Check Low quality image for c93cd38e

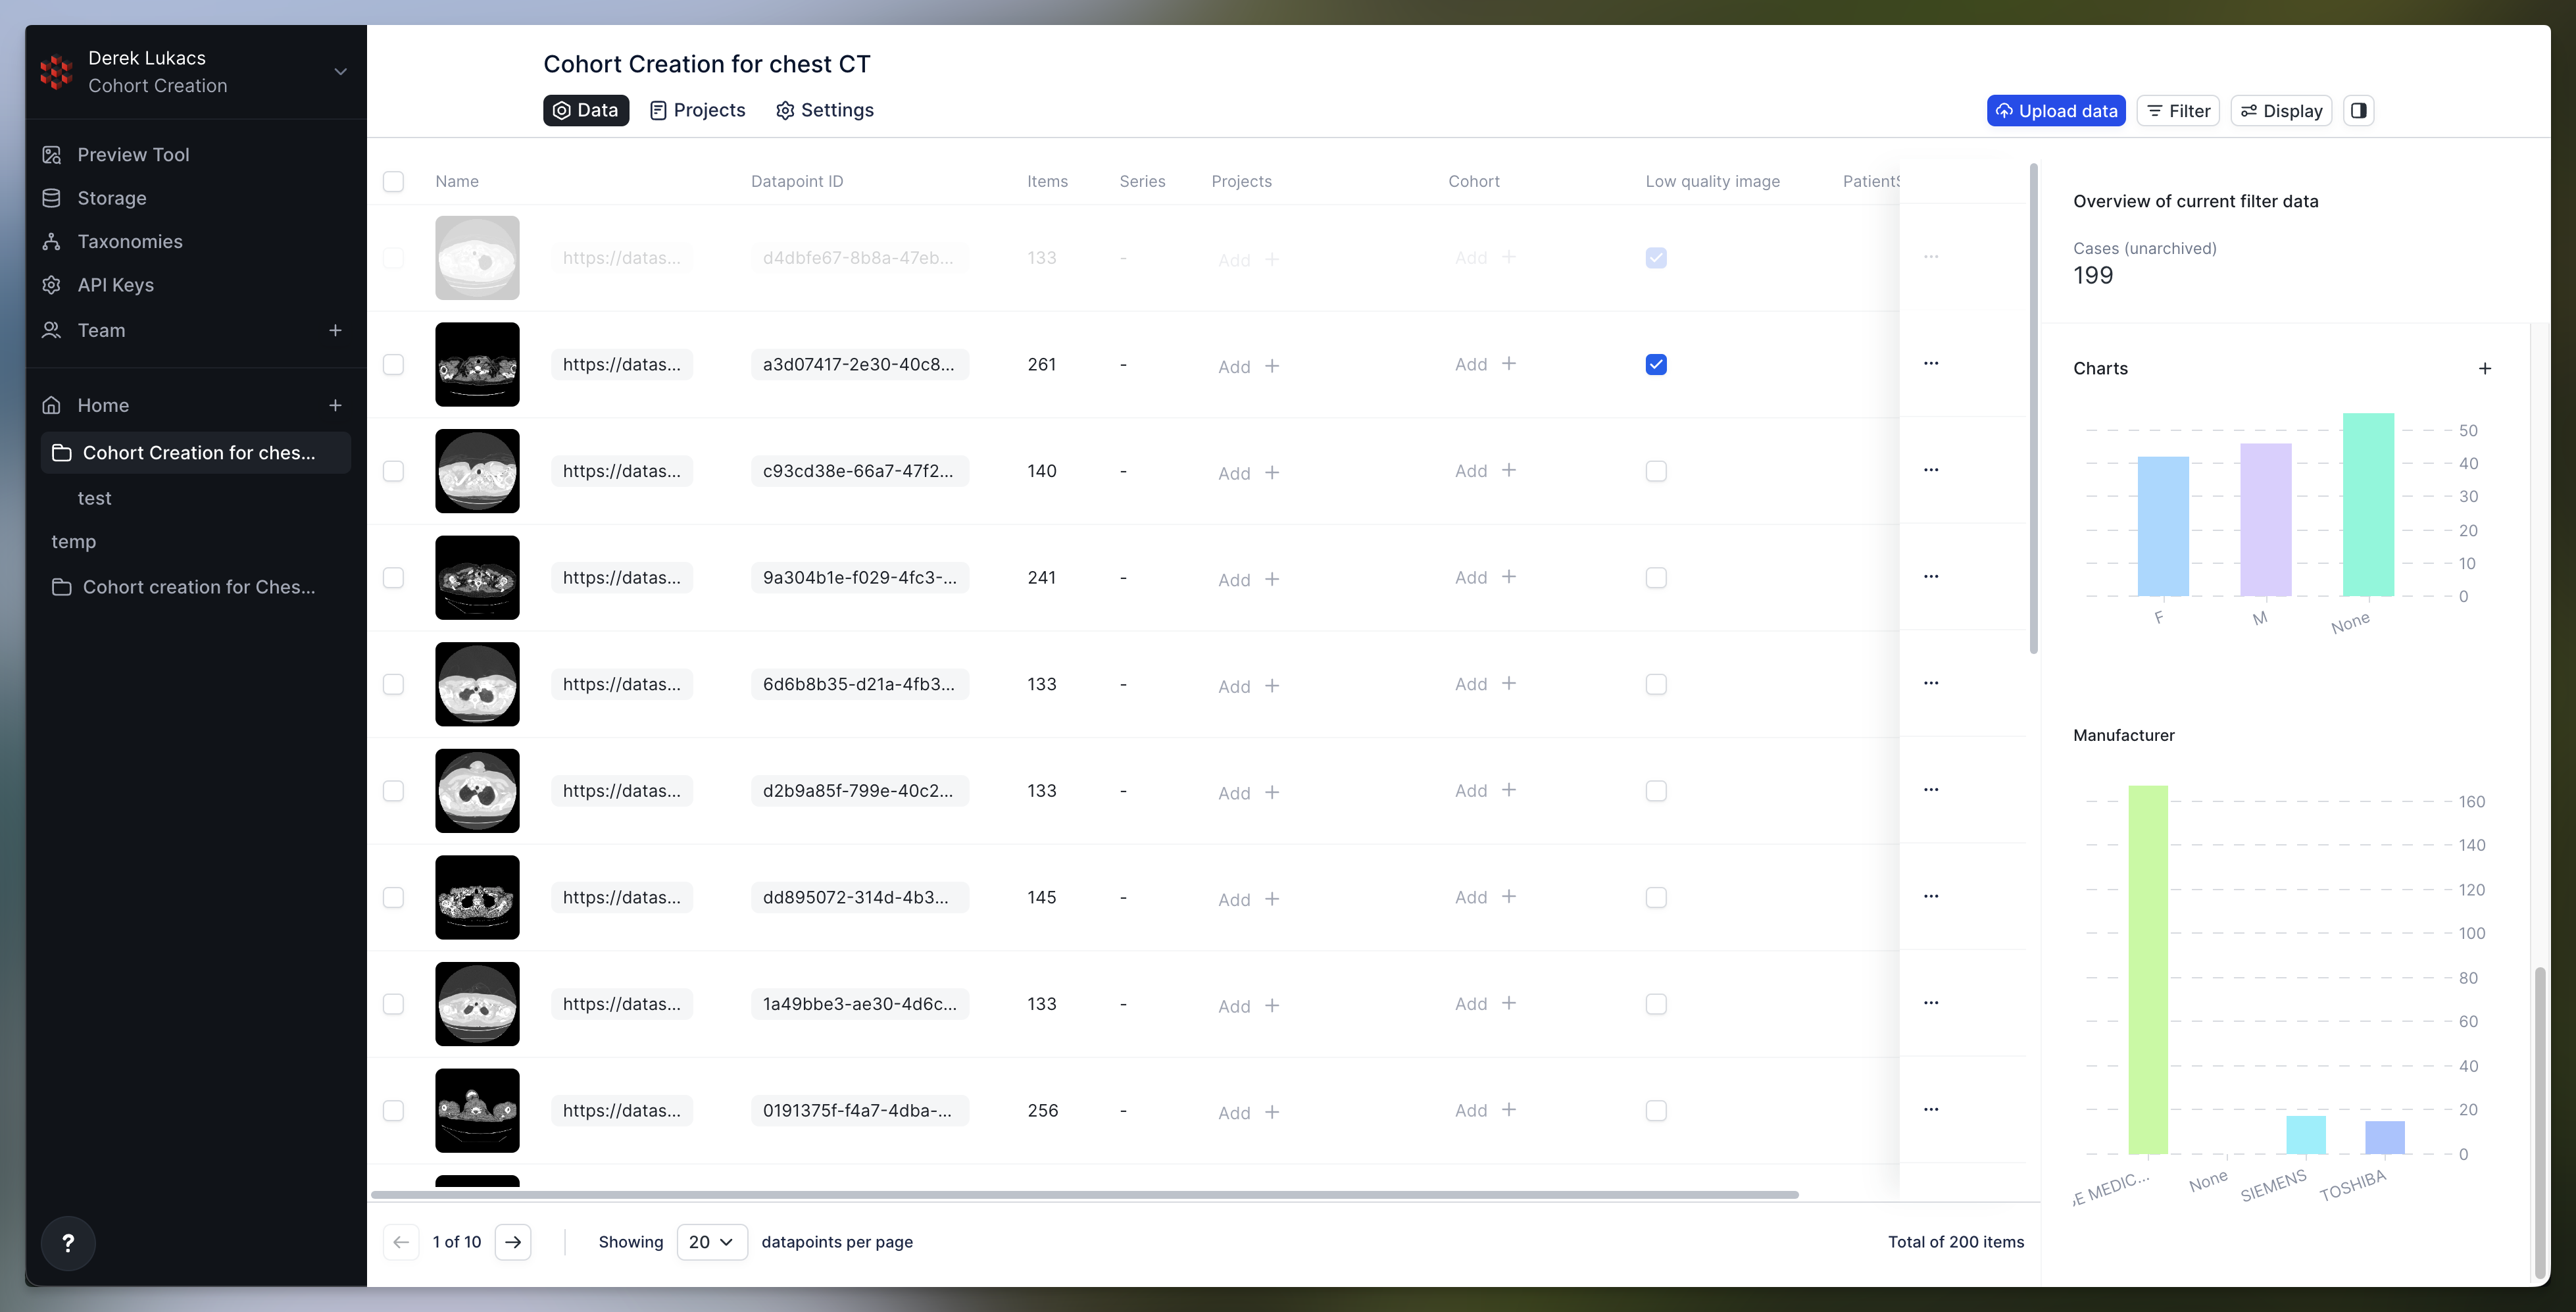point(1656,471)
